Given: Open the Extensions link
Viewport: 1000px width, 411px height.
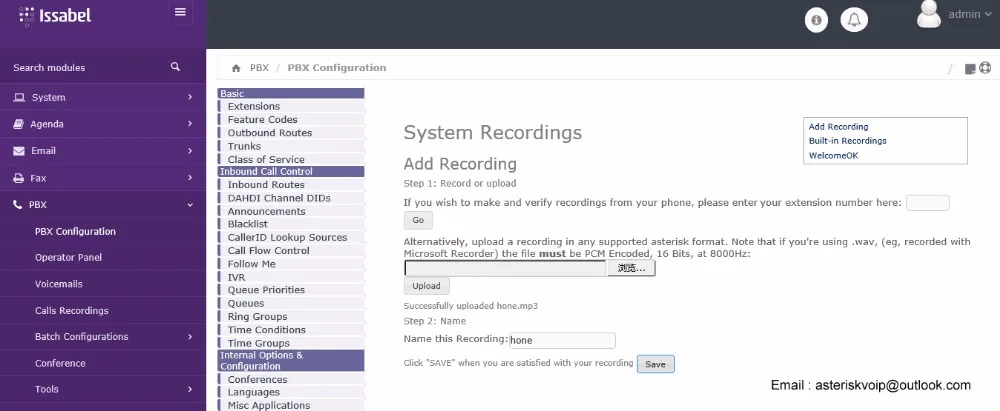Looking at the screenshot, I should tap(254, 107).
